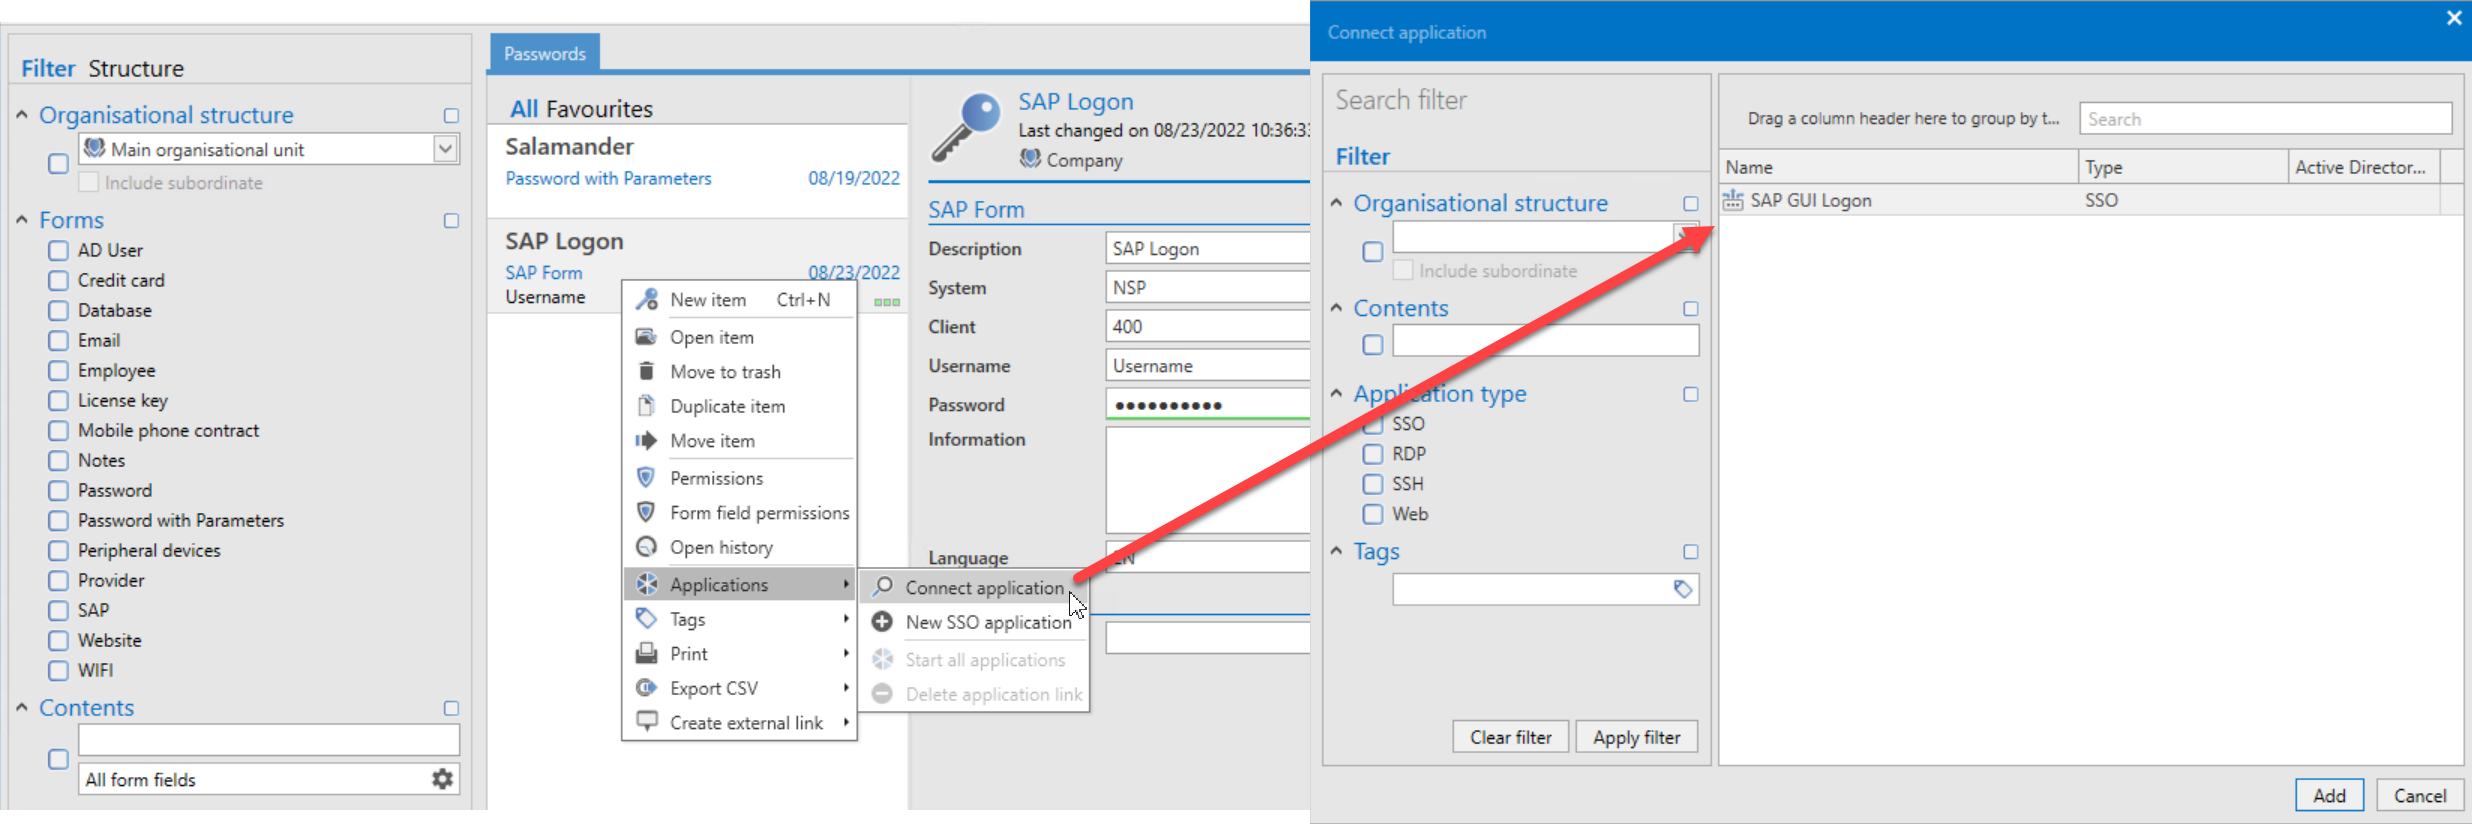Click the Applications menu icon
The height and width of the screenshot is (824, 2472).
(647, 584)
